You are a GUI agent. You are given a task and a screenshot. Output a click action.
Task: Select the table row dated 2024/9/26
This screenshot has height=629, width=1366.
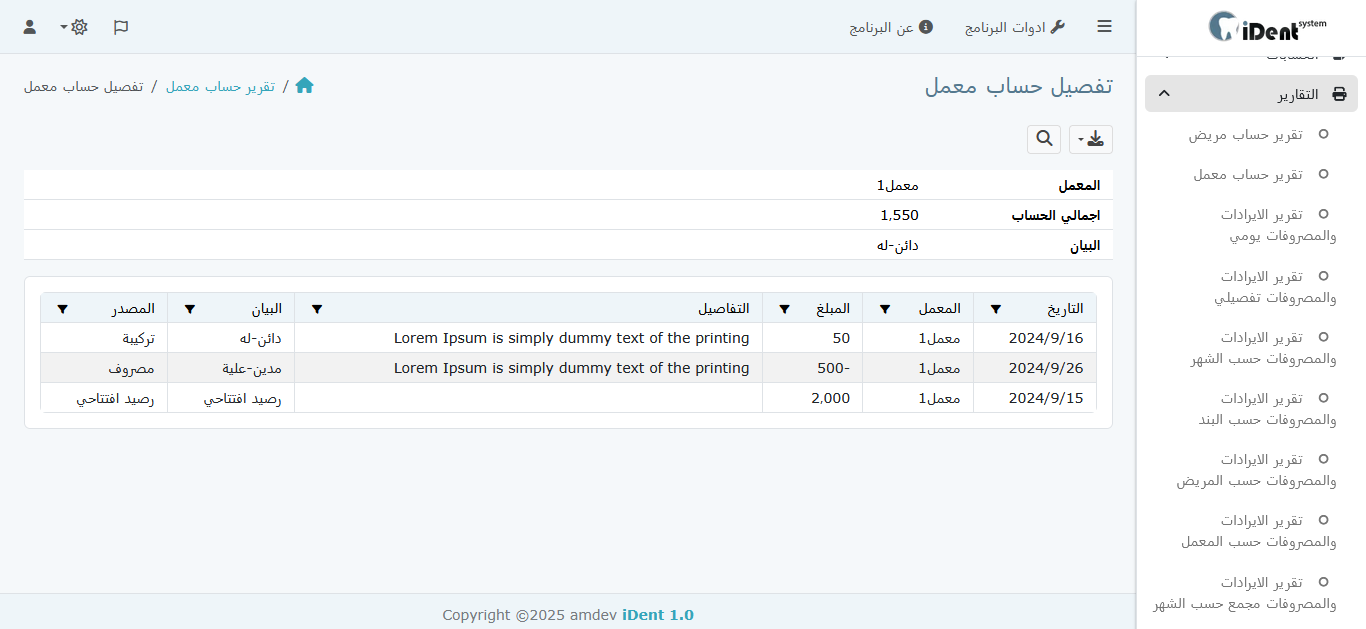568,368
